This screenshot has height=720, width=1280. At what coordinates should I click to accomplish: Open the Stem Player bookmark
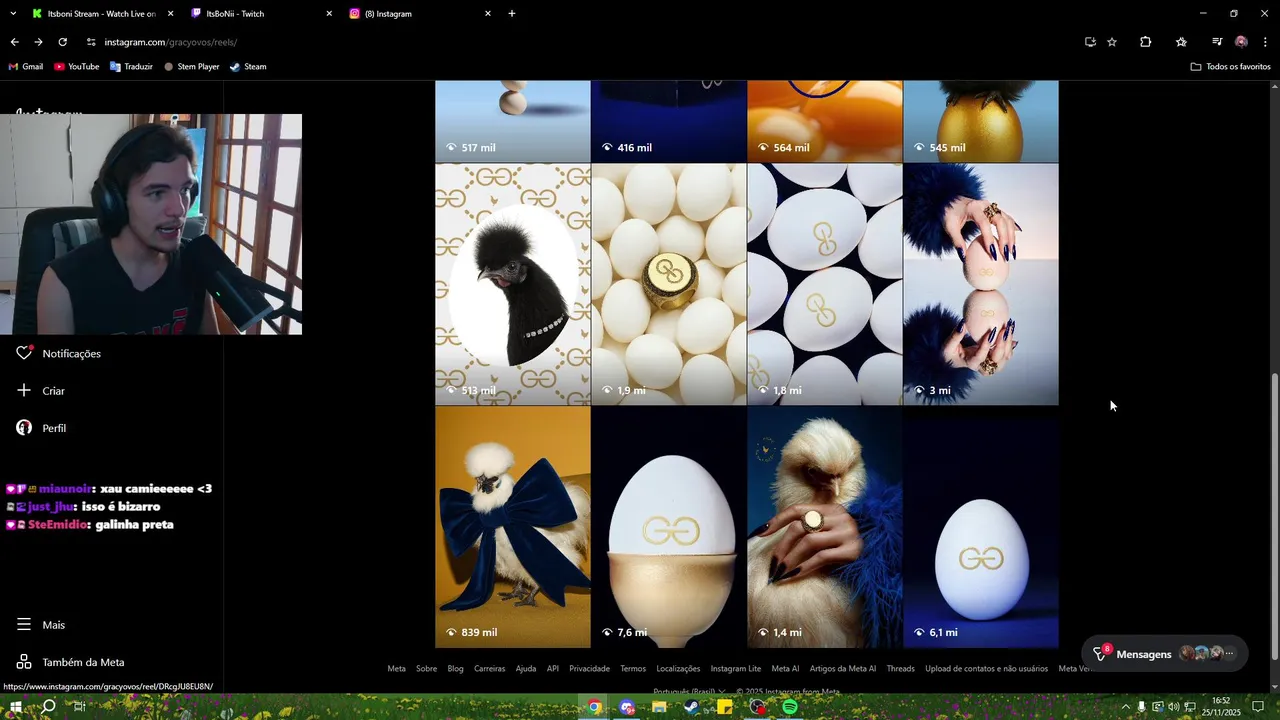[191, 67]
